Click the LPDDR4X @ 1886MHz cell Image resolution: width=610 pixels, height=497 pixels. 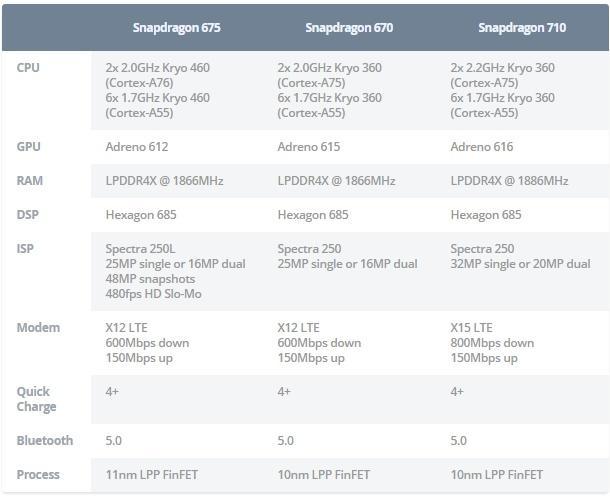pyautogui.click(x=509, y=181)
